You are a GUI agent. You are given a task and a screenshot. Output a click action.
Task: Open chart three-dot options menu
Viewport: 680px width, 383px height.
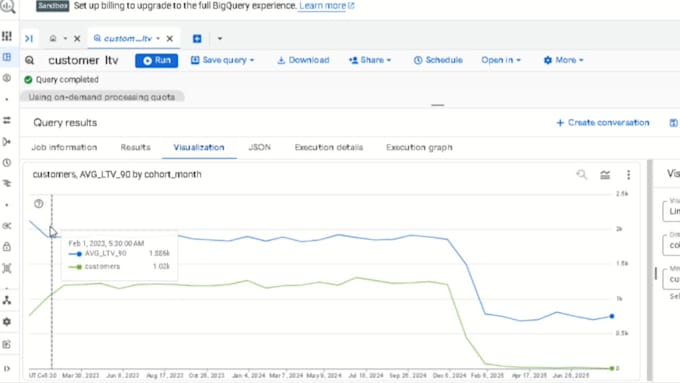pos(628,175)
